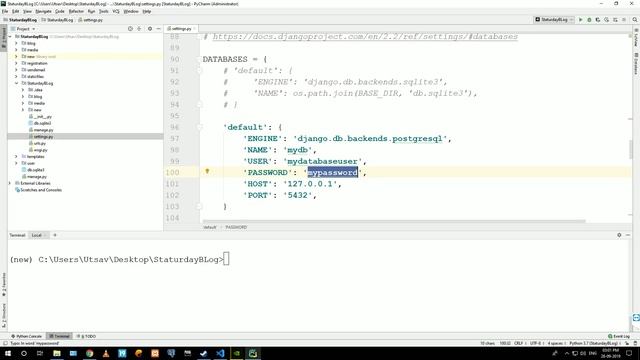Expand the top-level blog folder
This screenshot has height=360, width=640.
[16, 43]
